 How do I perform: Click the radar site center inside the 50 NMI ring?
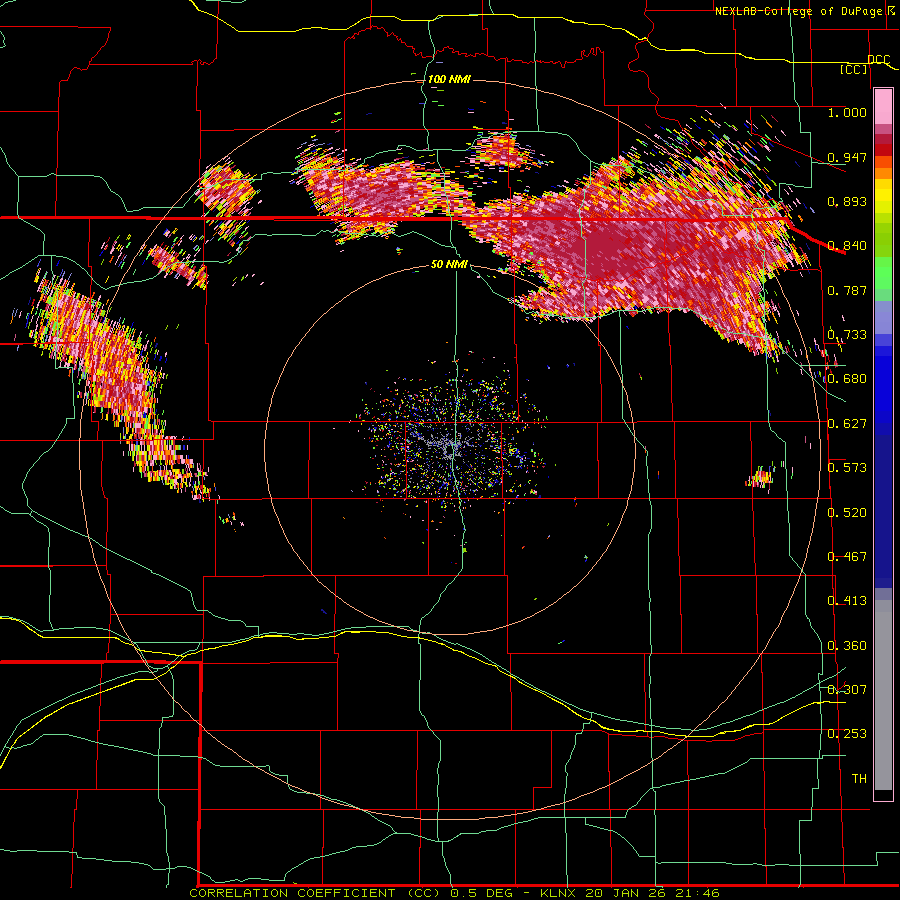coord(451,449)
